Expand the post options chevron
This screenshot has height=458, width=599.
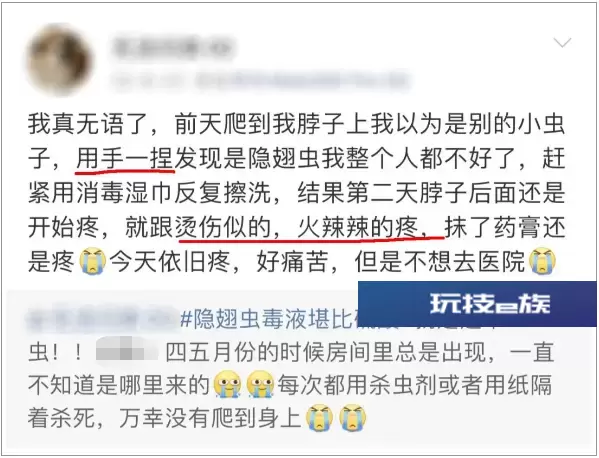[x=562, y=43]
